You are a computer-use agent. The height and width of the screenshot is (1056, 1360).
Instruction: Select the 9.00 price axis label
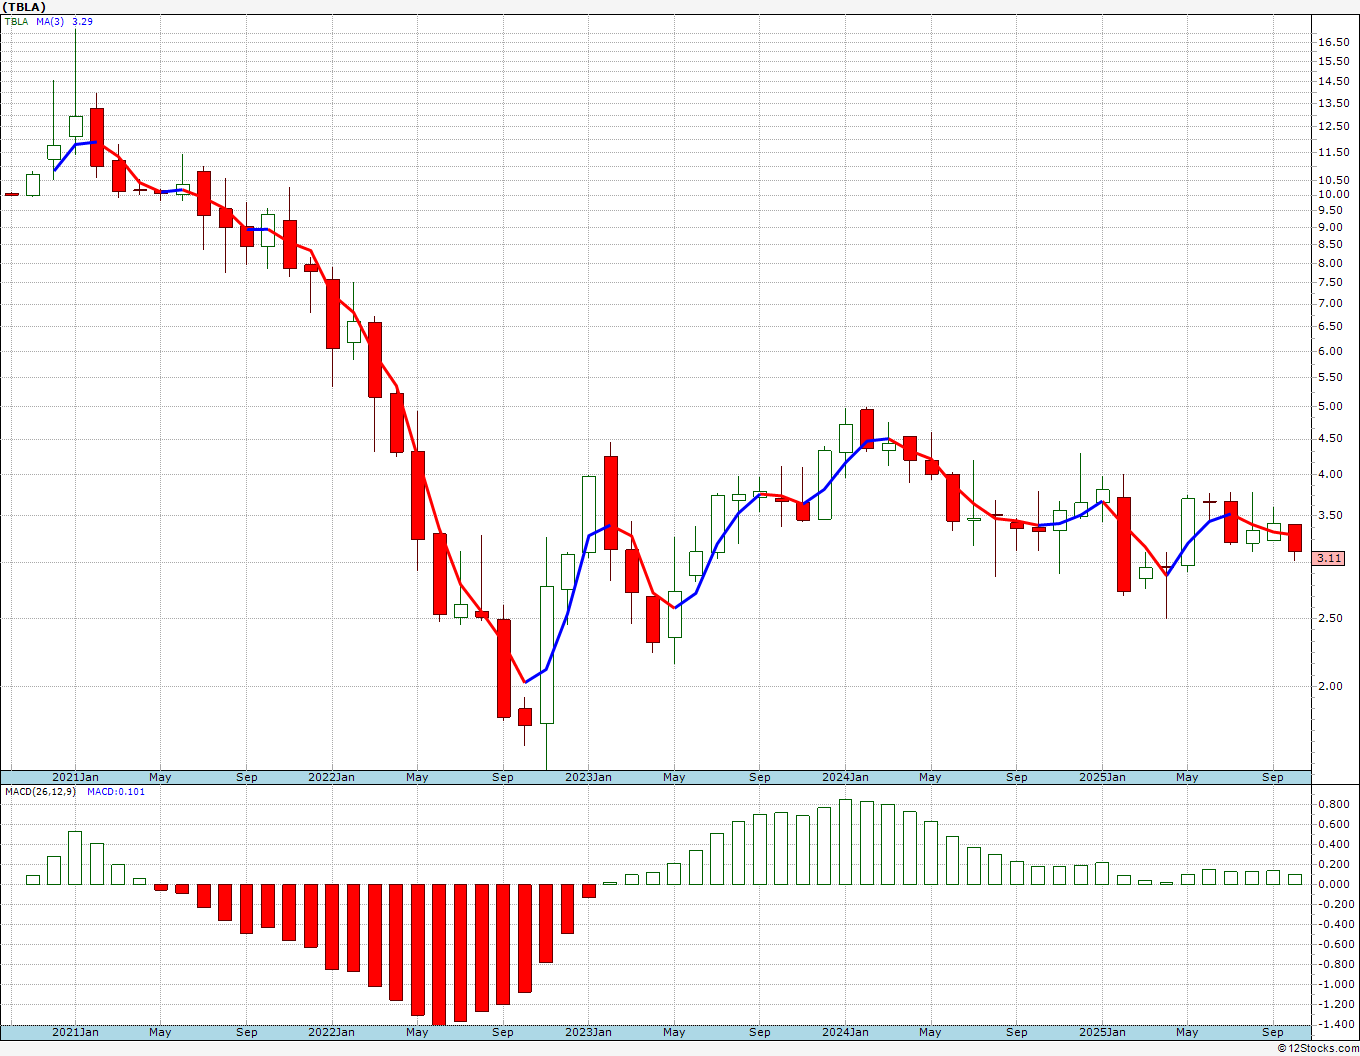pos(1332,227)
